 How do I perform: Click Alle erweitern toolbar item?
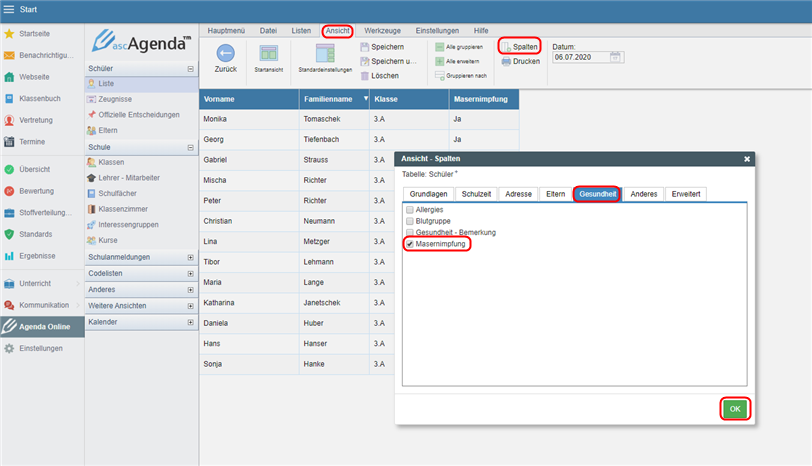[457, 61]
